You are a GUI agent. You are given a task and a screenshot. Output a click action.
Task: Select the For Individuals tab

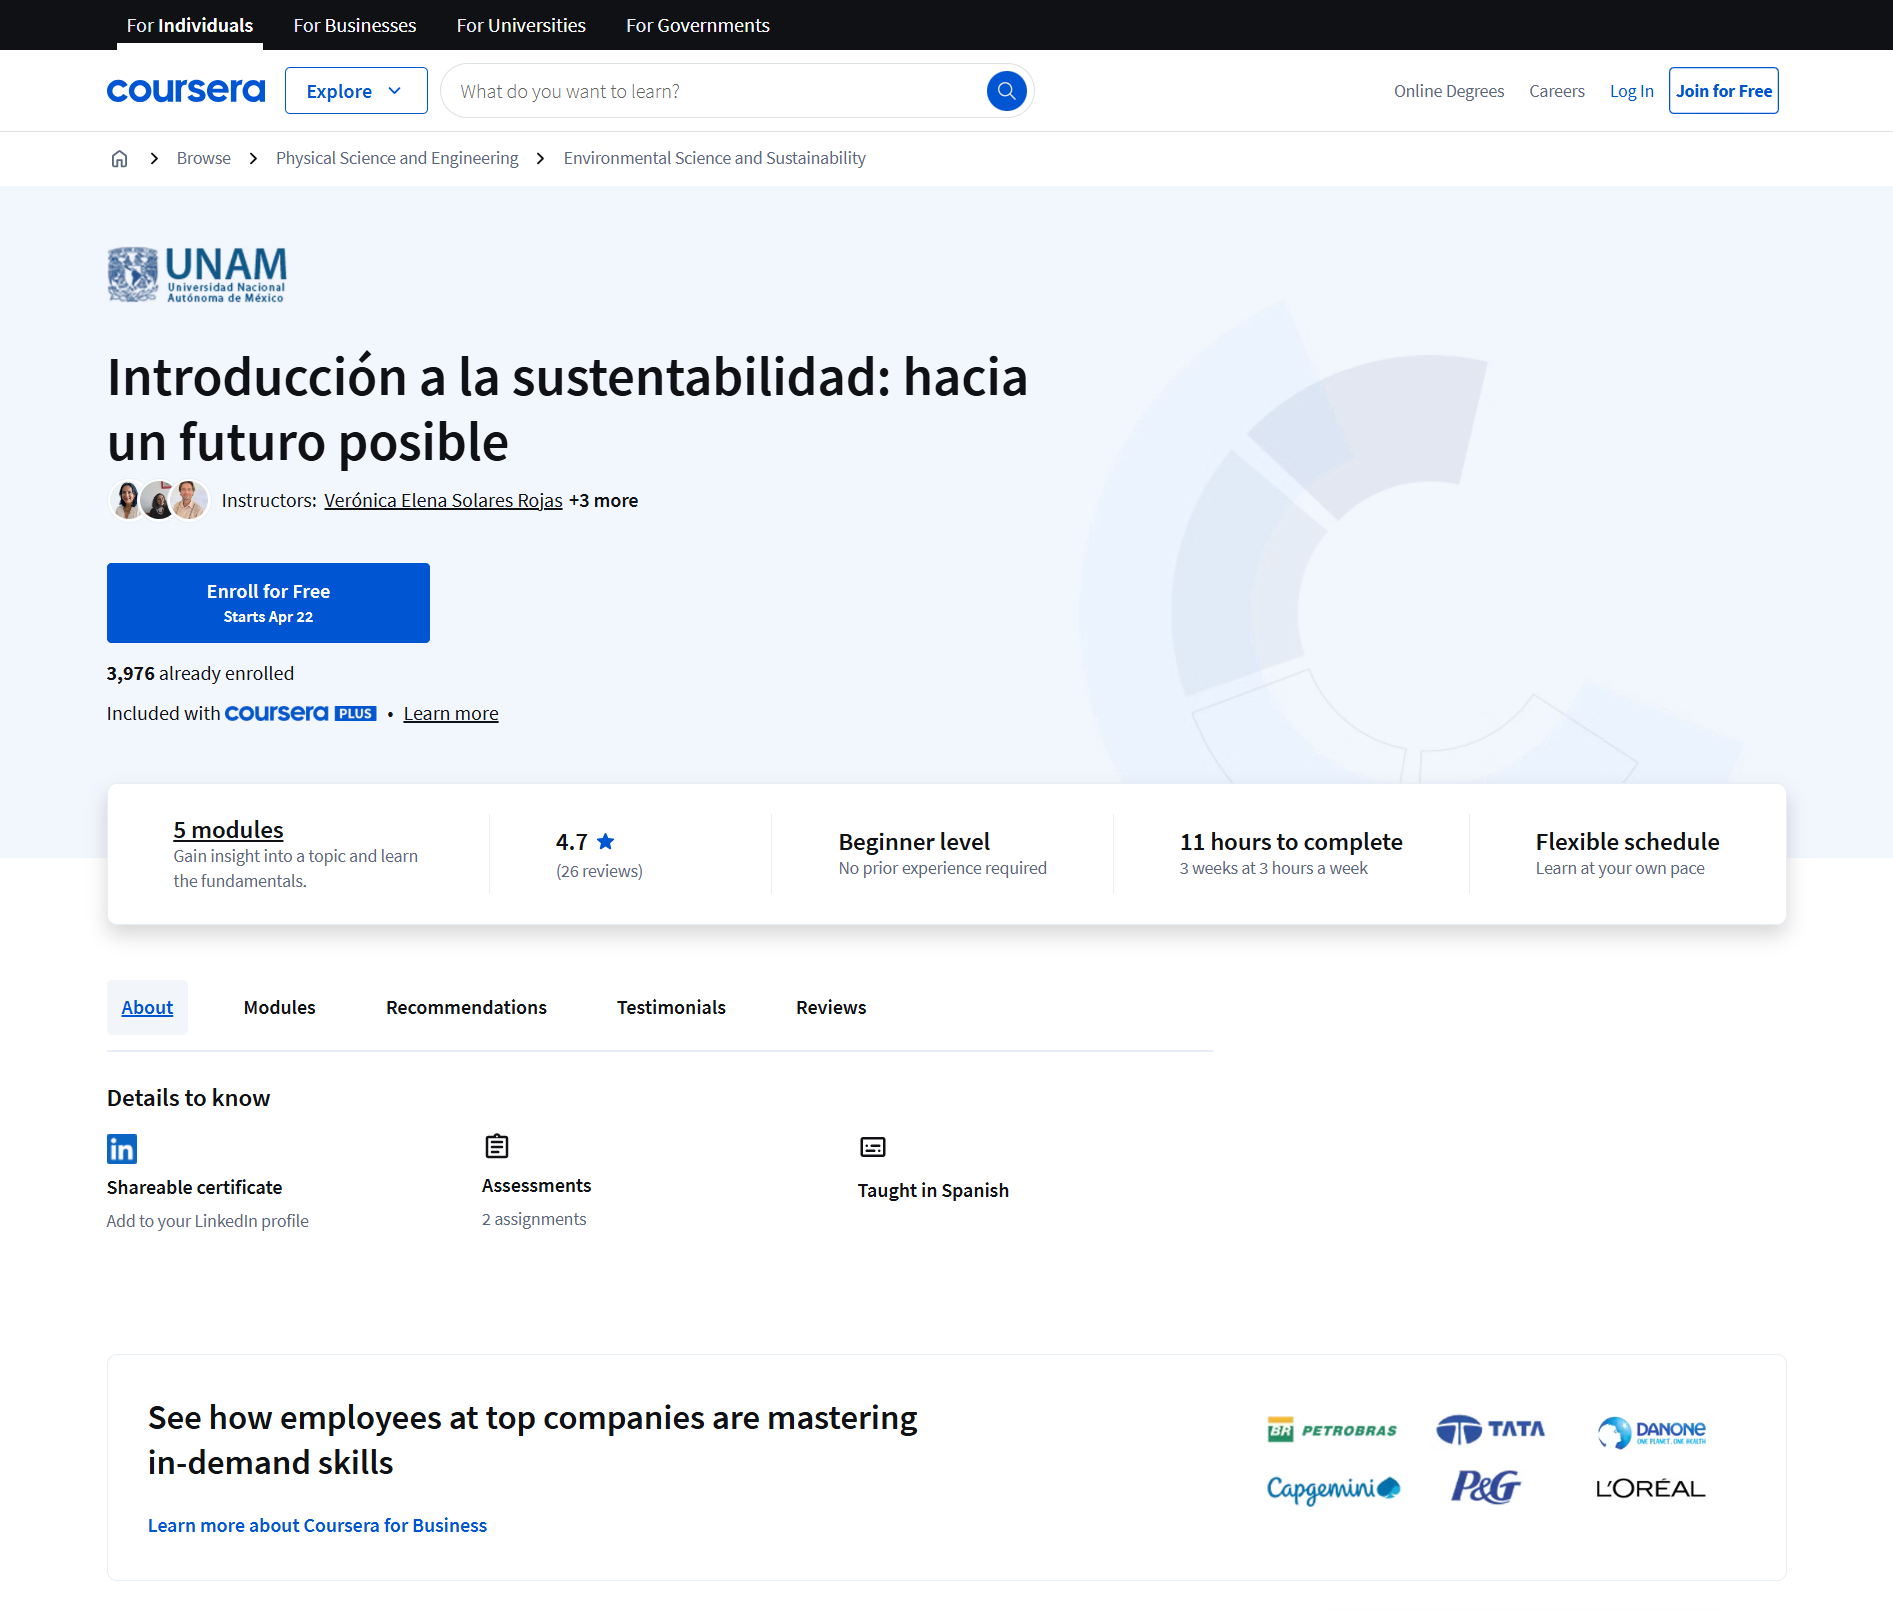(x=190, y=25)
